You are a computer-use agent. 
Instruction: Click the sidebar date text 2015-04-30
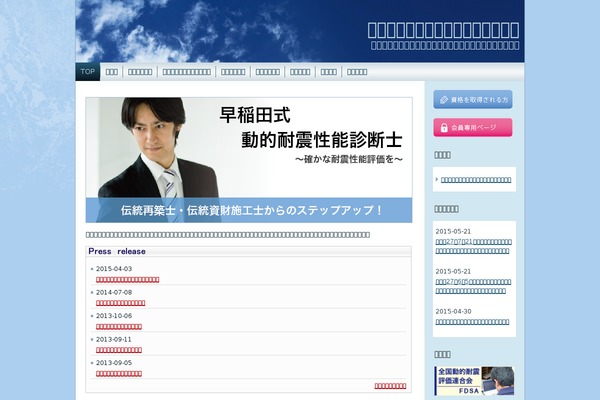click(453, 311)
